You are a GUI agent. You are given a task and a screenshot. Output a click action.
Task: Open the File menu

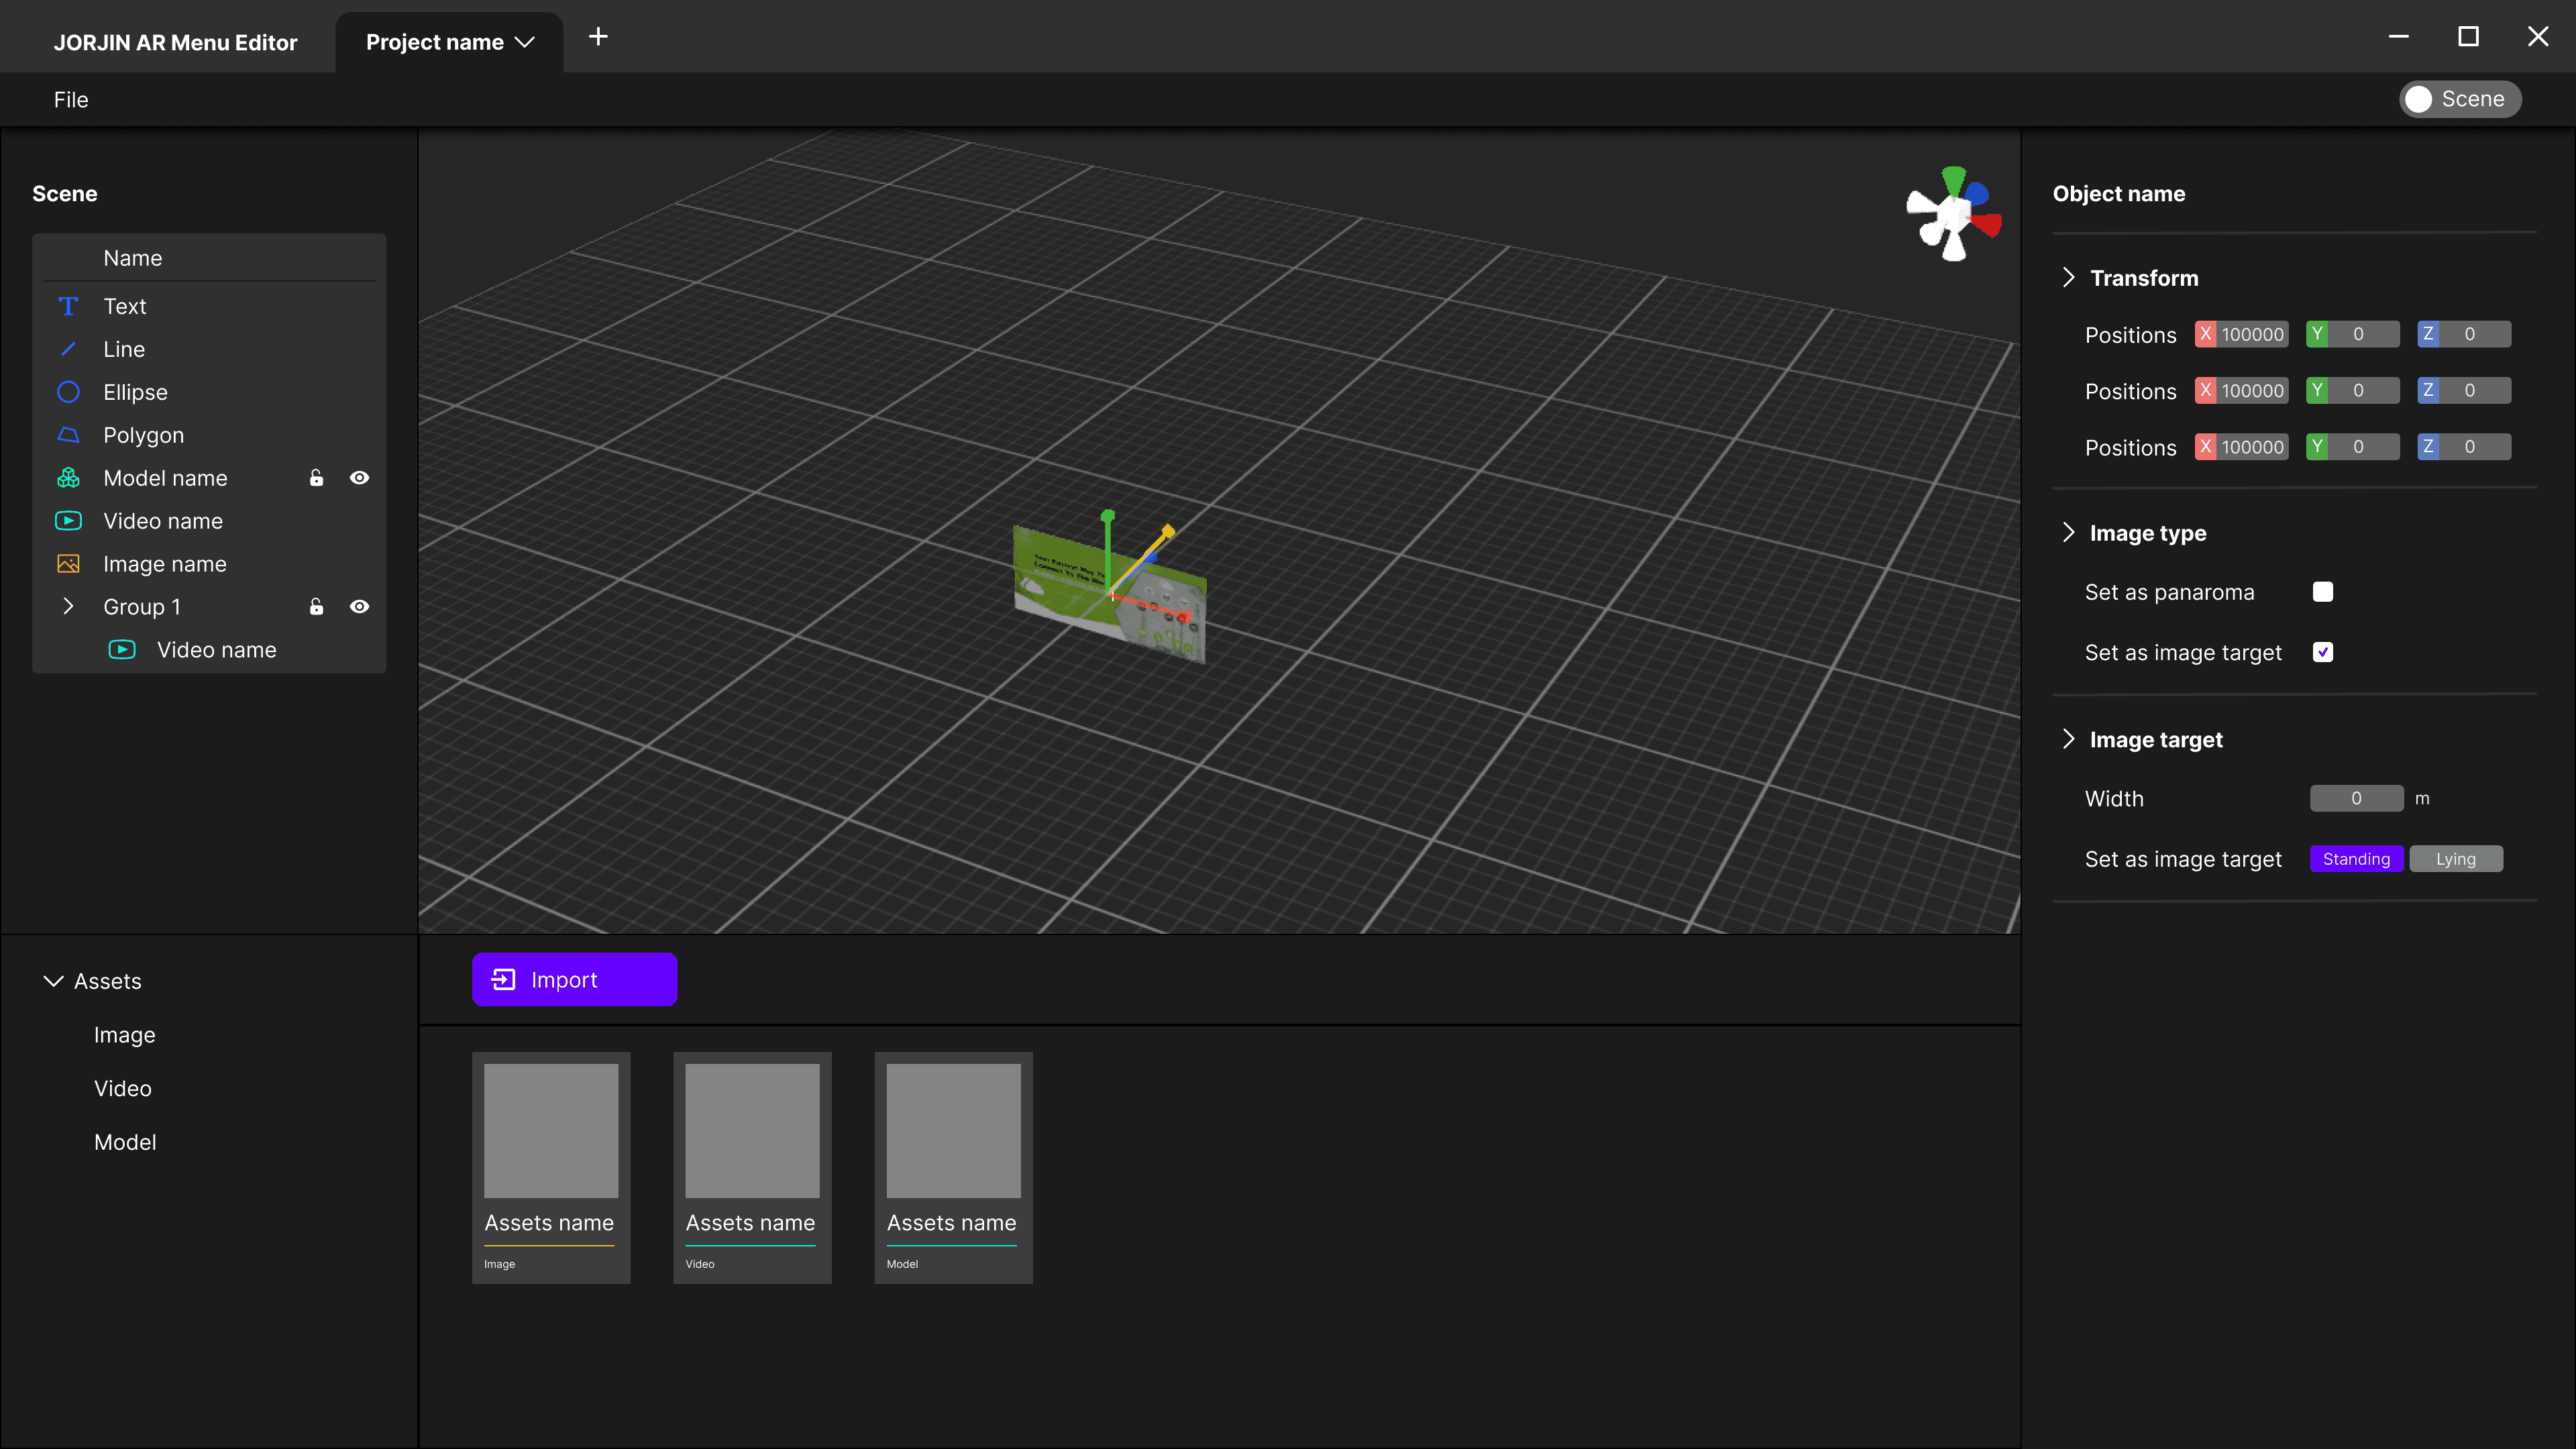tap(71, 100)
